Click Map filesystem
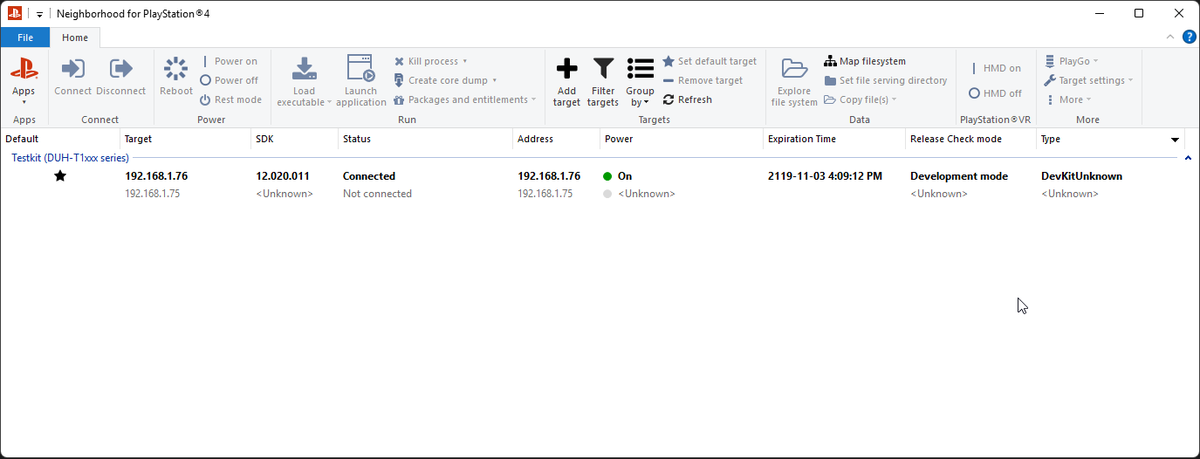This screenshot has width=1200, height=459. coord(865,61)
